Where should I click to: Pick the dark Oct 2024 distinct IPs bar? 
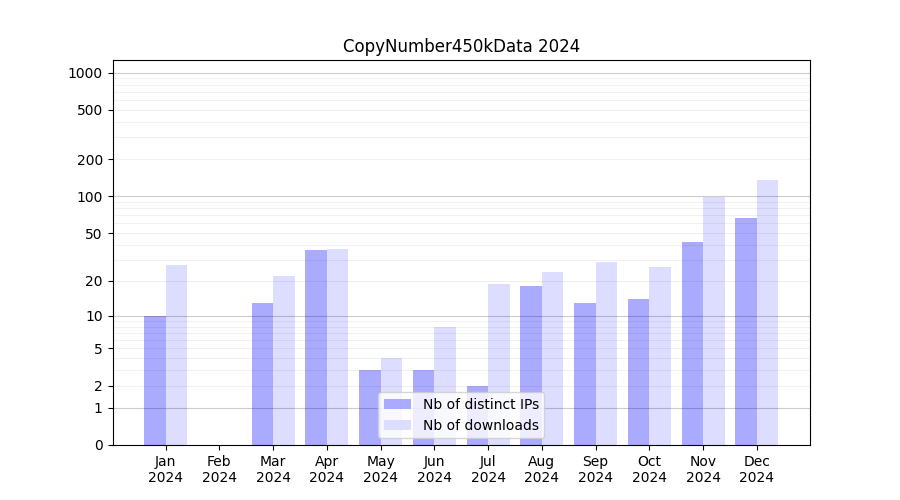638,372
